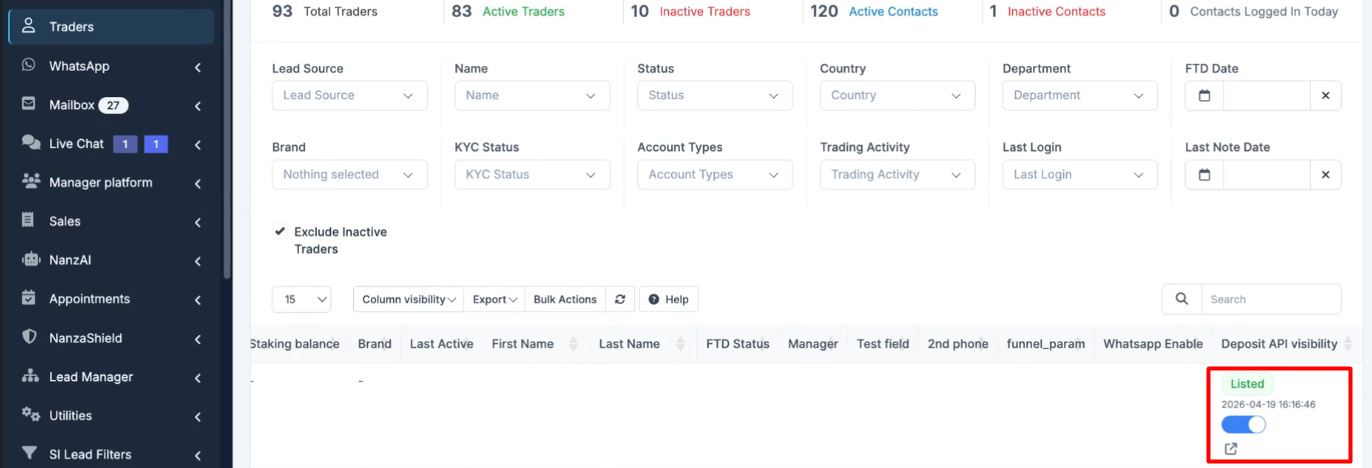Click the search magnifier icon
Viewport: 1372px width, 468px height.
point(1181,299)
